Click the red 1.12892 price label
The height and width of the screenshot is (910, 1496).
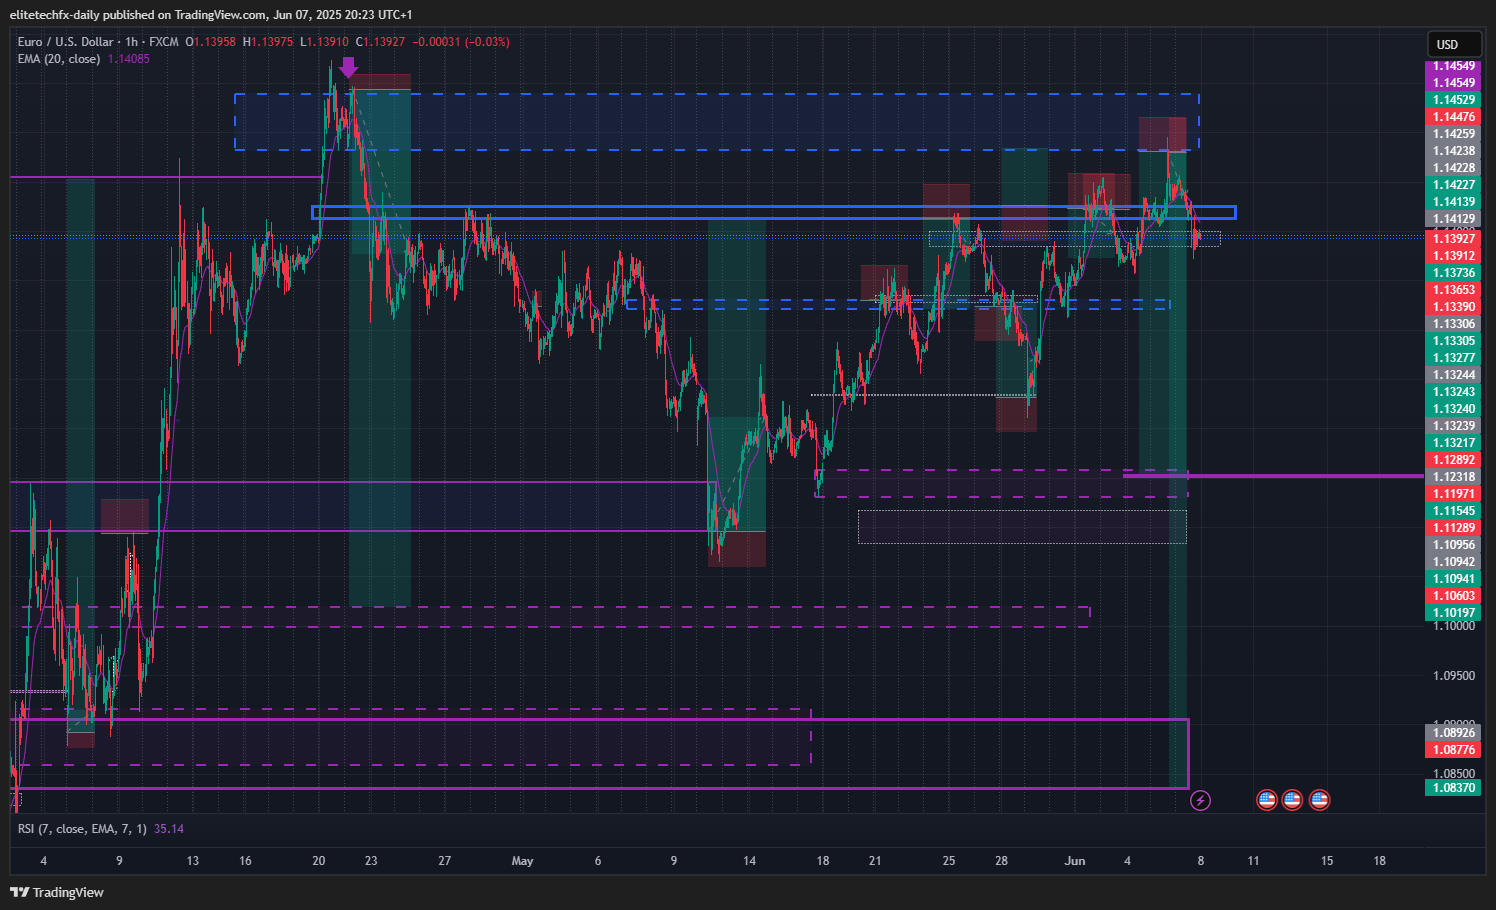coord(1453,460)
